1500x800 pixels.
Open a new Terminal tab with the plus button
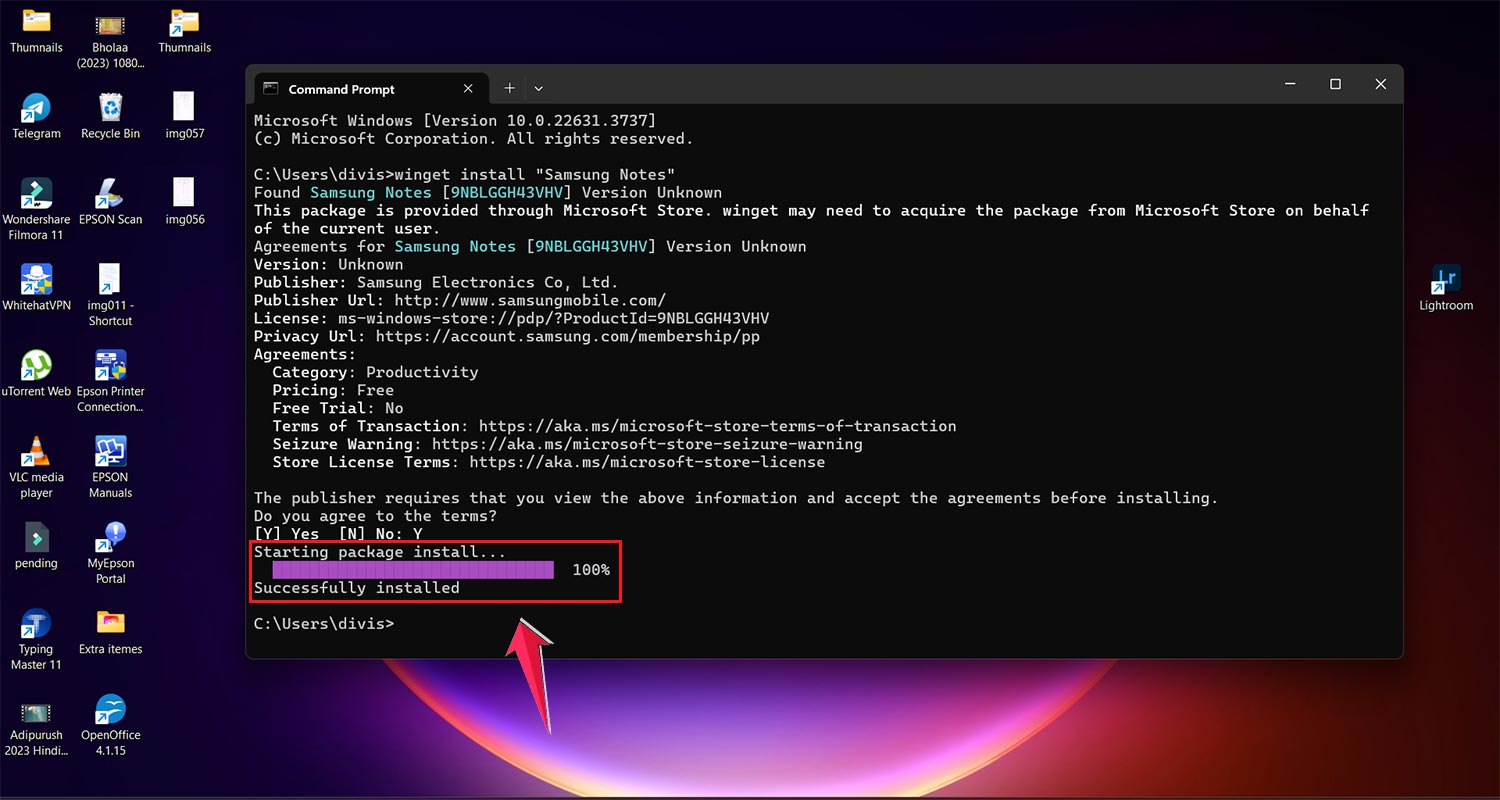[x=509, y=88]
